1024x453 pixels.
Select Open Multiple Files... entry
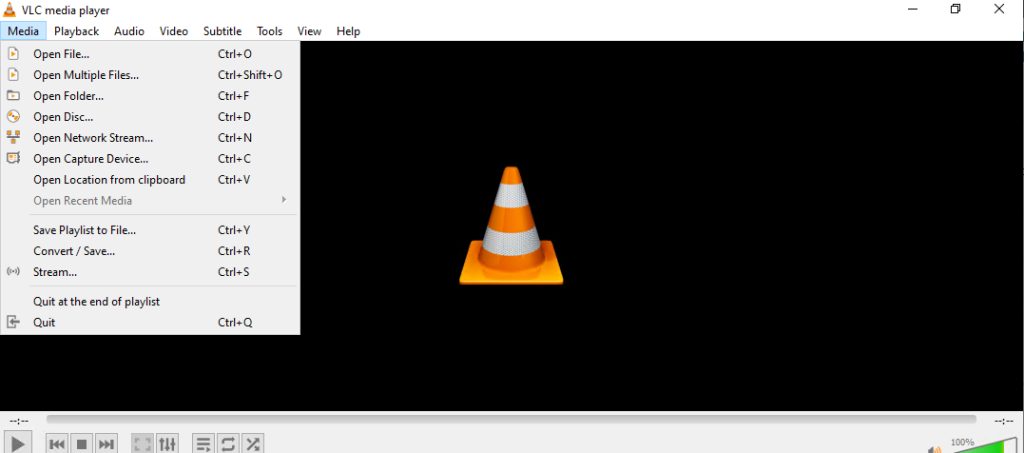[150, 75]
